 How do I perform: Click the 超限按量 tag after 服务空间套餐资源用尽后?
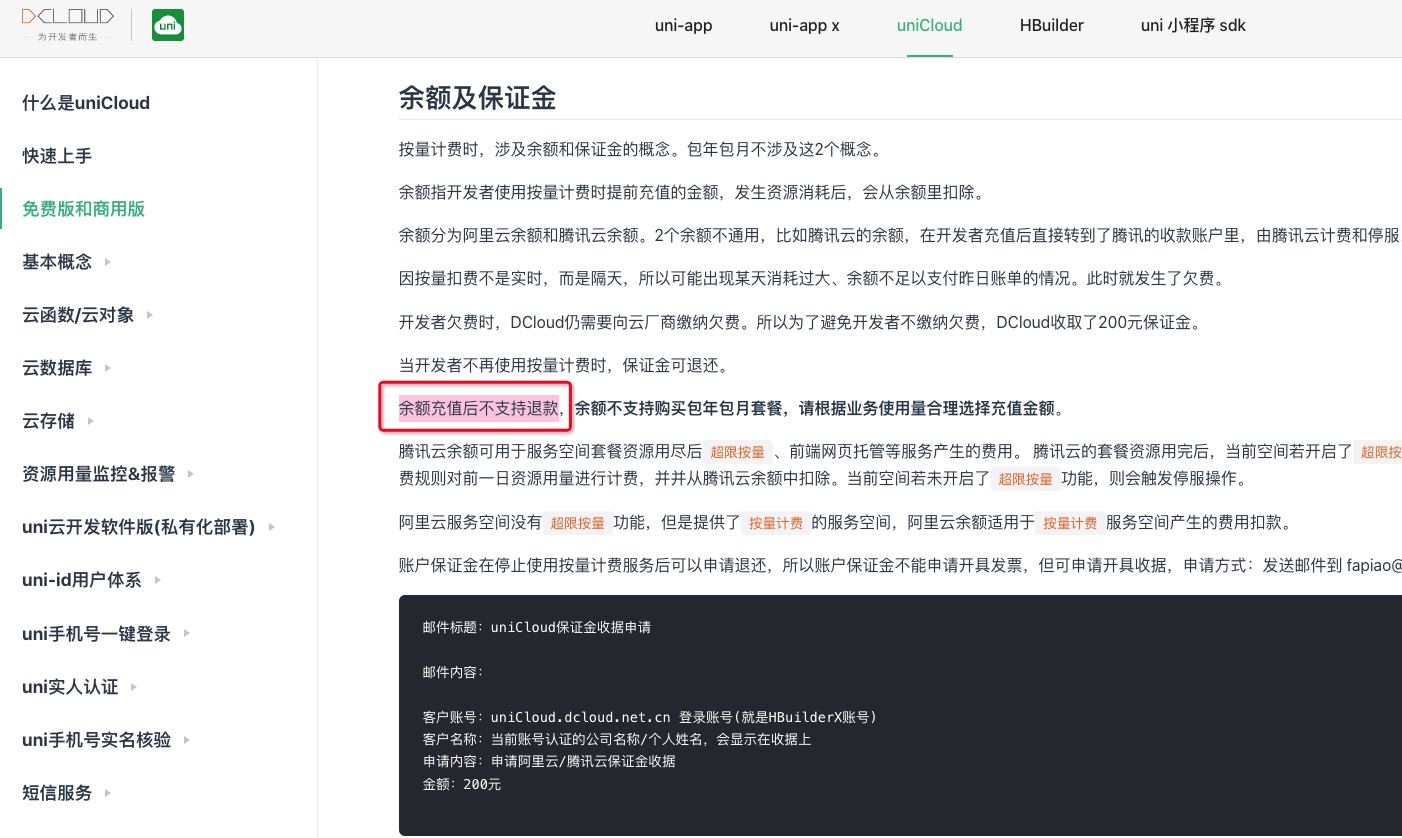[x=740, y=452]
